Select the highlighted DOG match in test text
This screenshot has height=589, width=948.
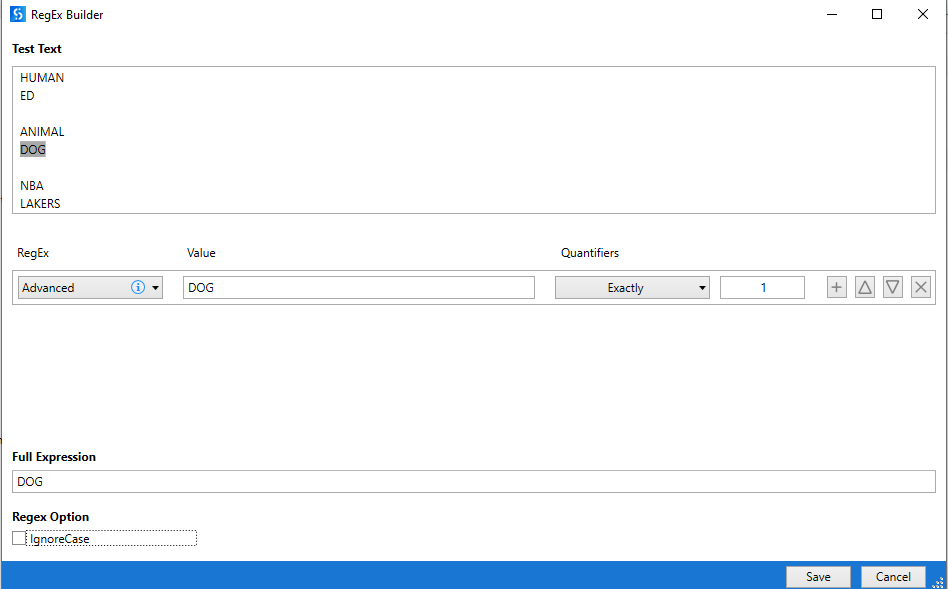[32, 149]
